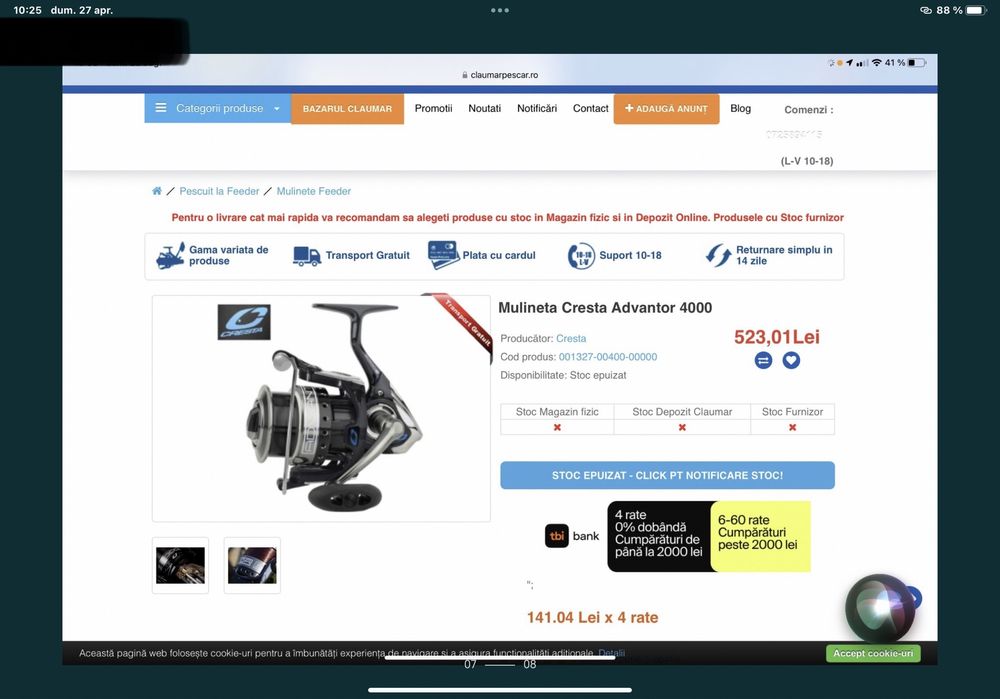Click the home breadcrumb icon
The width and height of the screenshot is (1000, 699).
(157, 191)
